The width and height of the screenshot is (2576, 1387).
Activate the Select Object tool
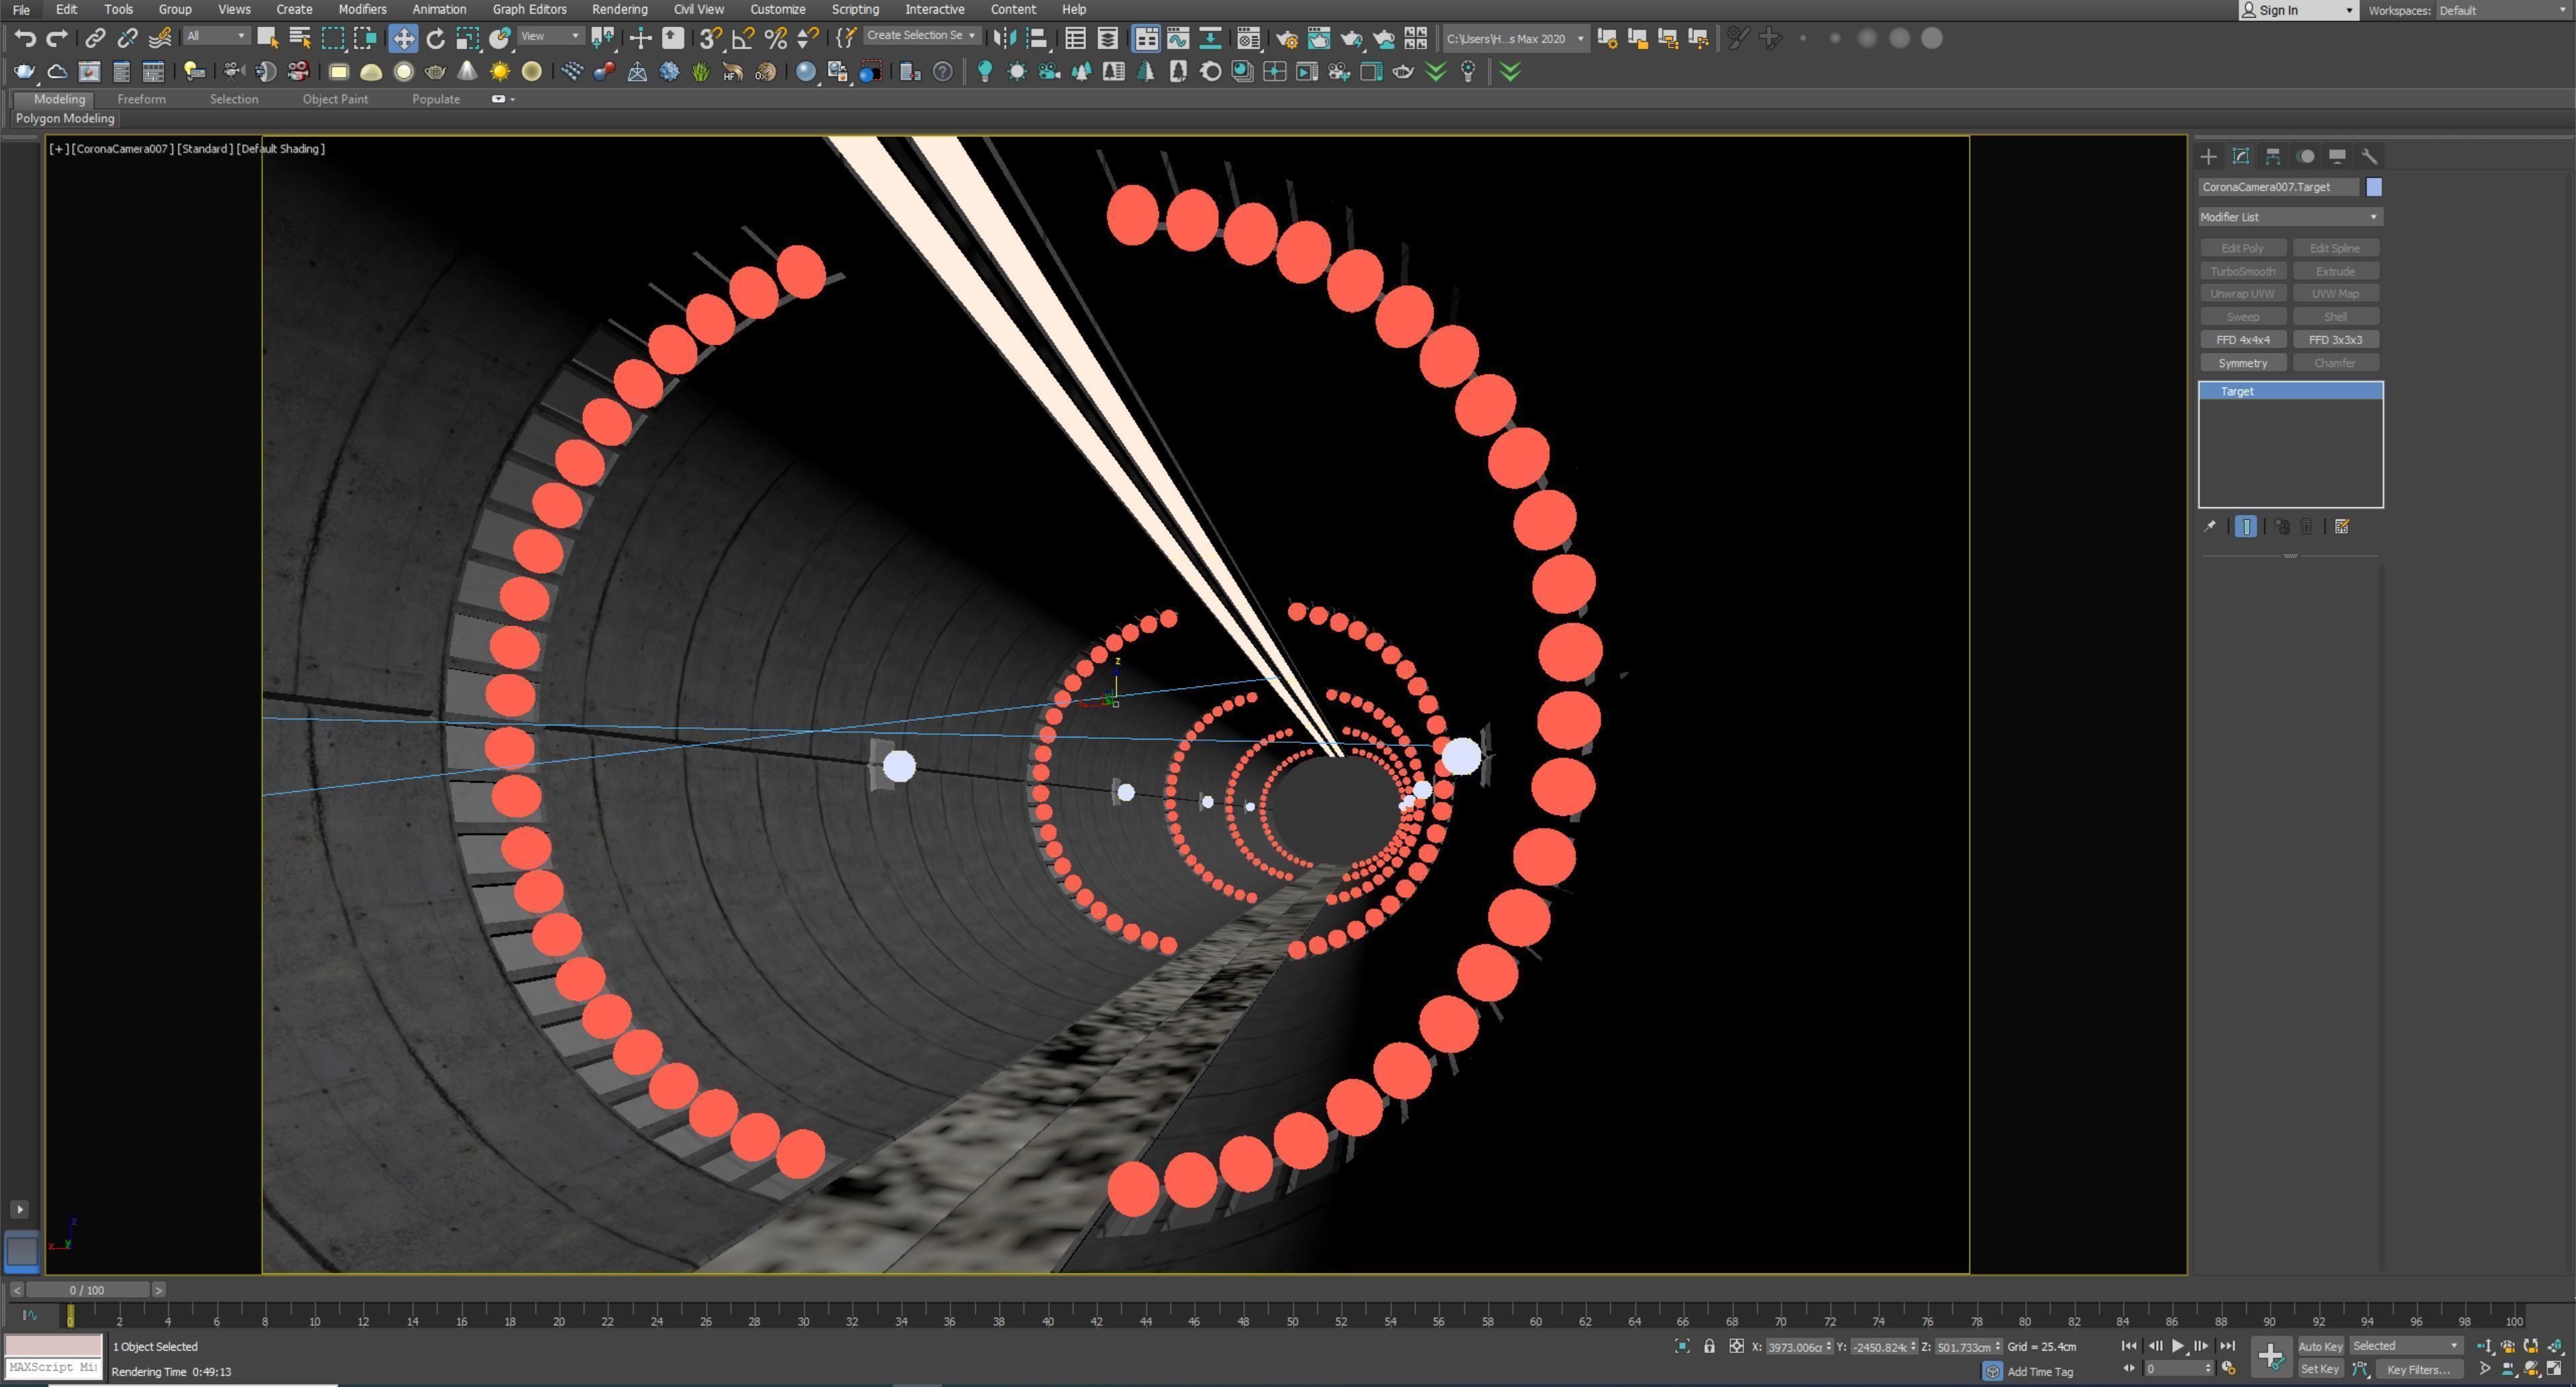coord(267,38)
